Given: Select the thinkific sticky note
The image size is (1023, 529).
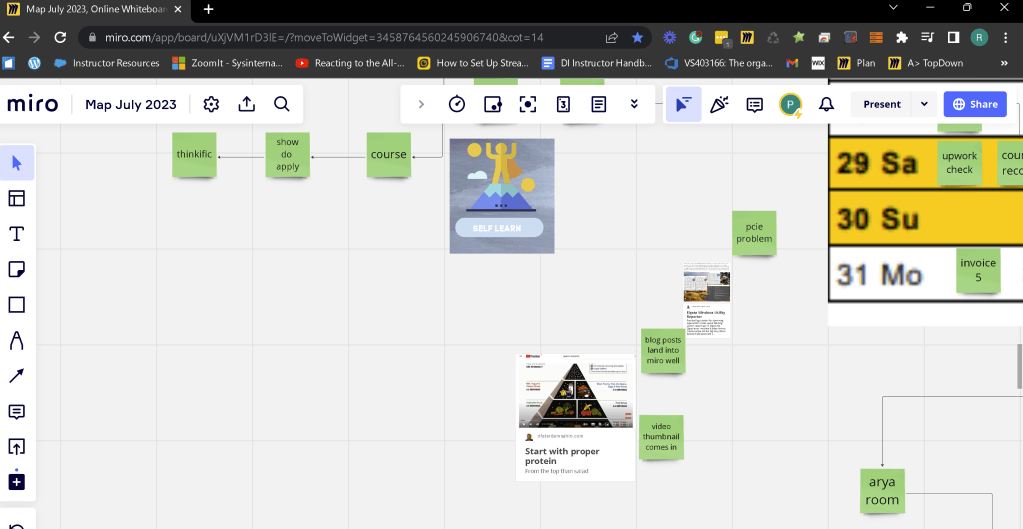Looking at the screenshot, I should click(x=194, y=155).
